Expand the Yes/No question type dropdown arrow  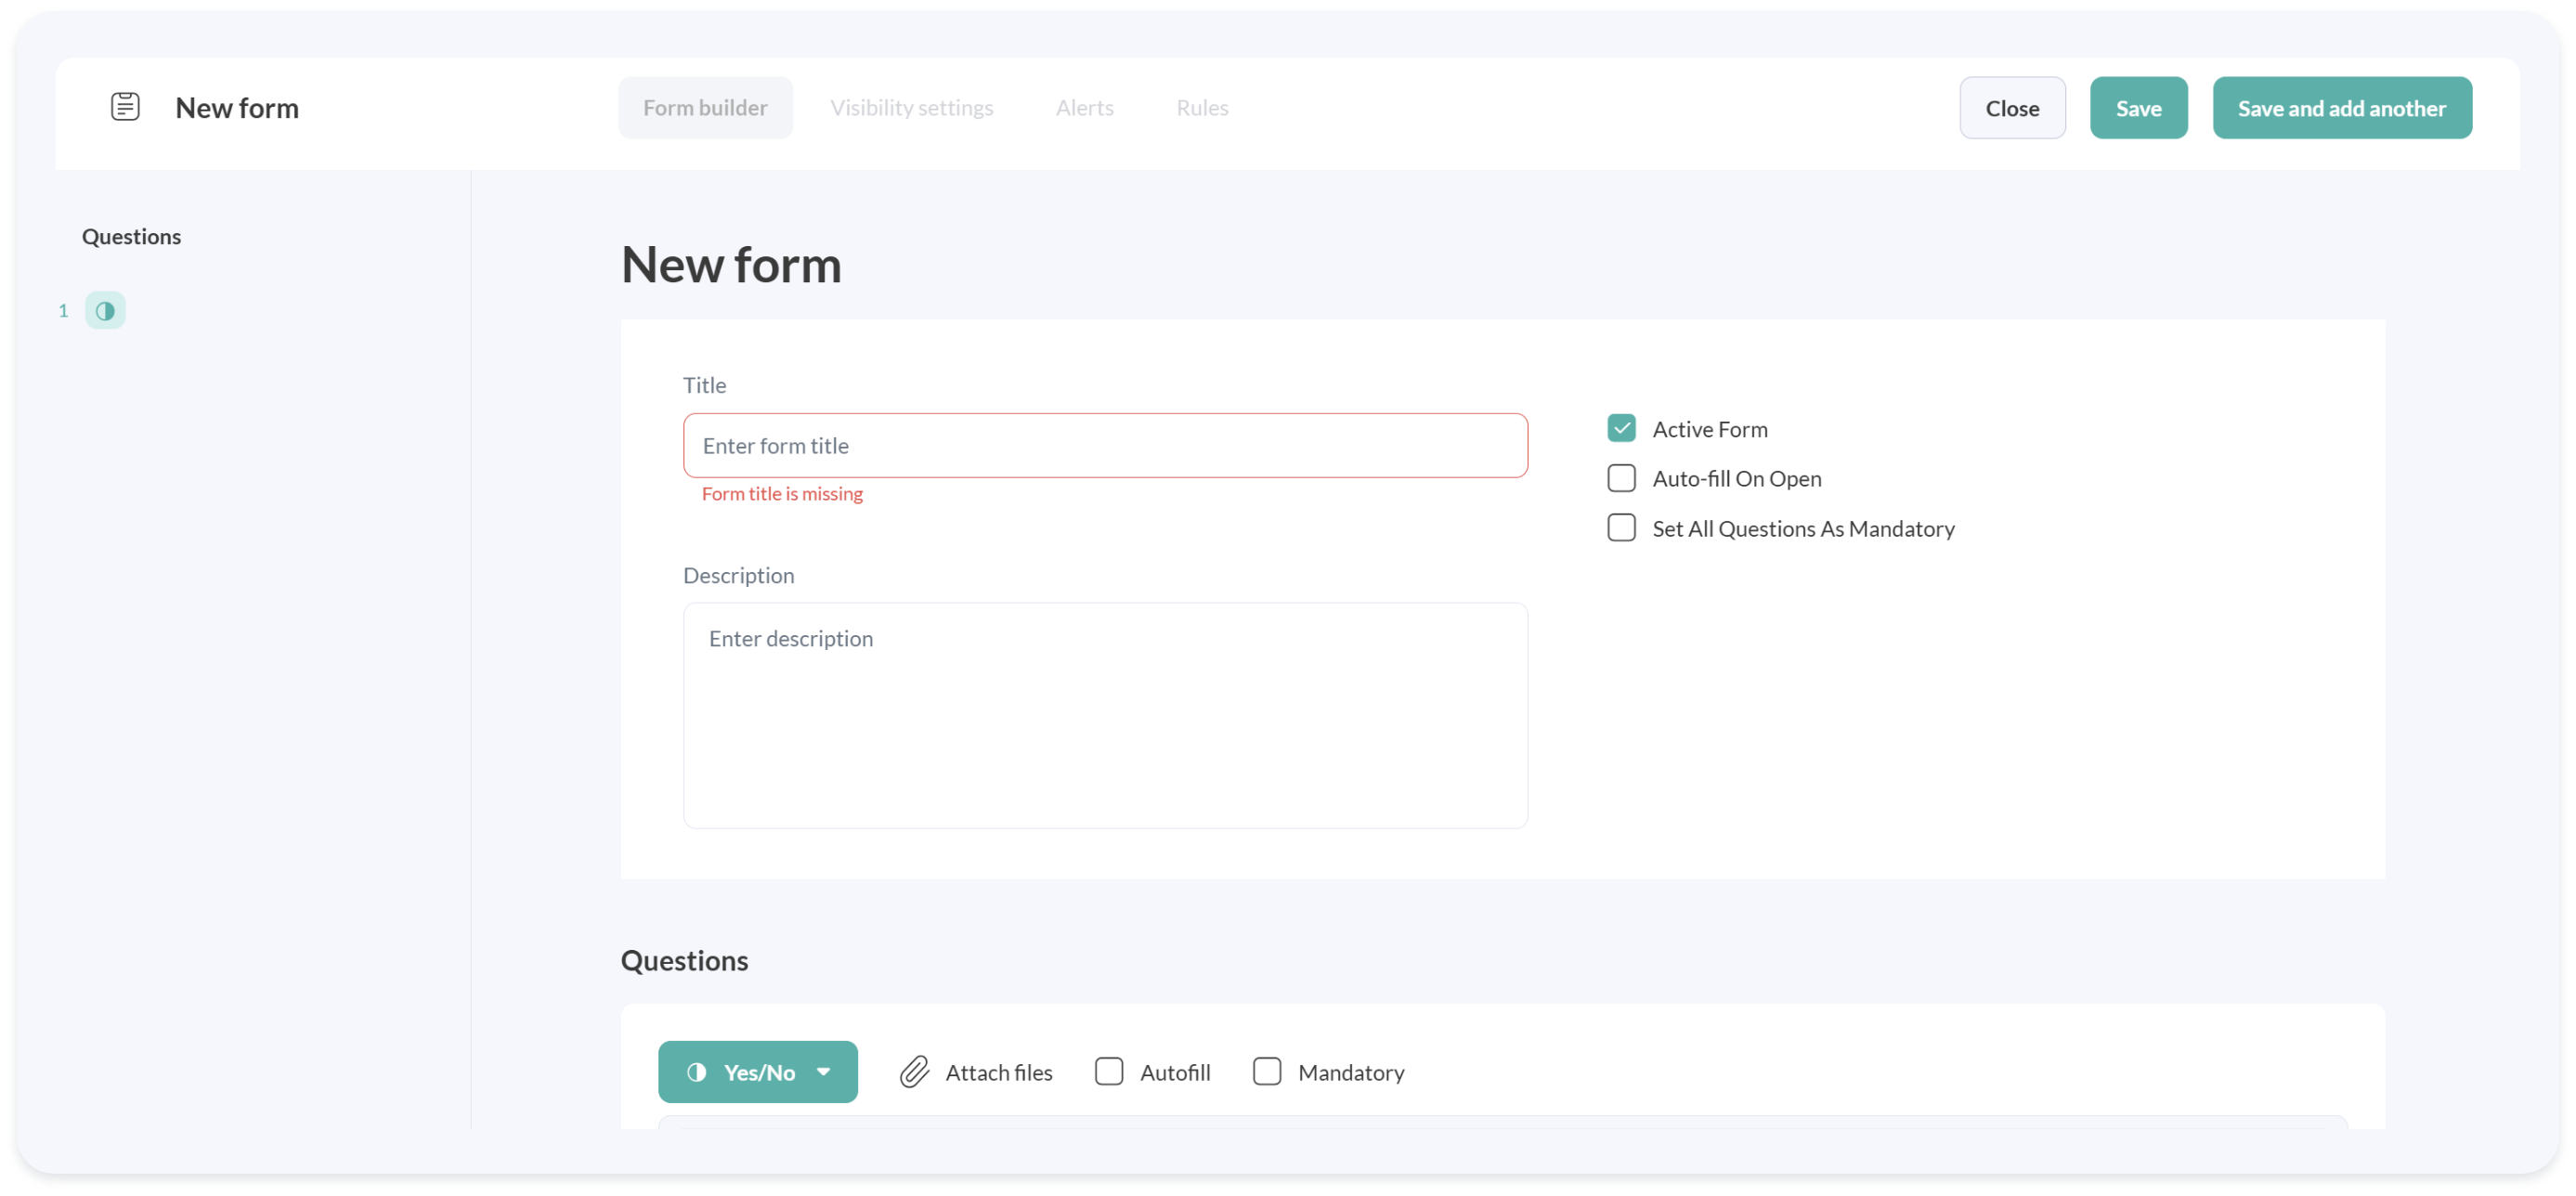click(x=824, y=1072)
